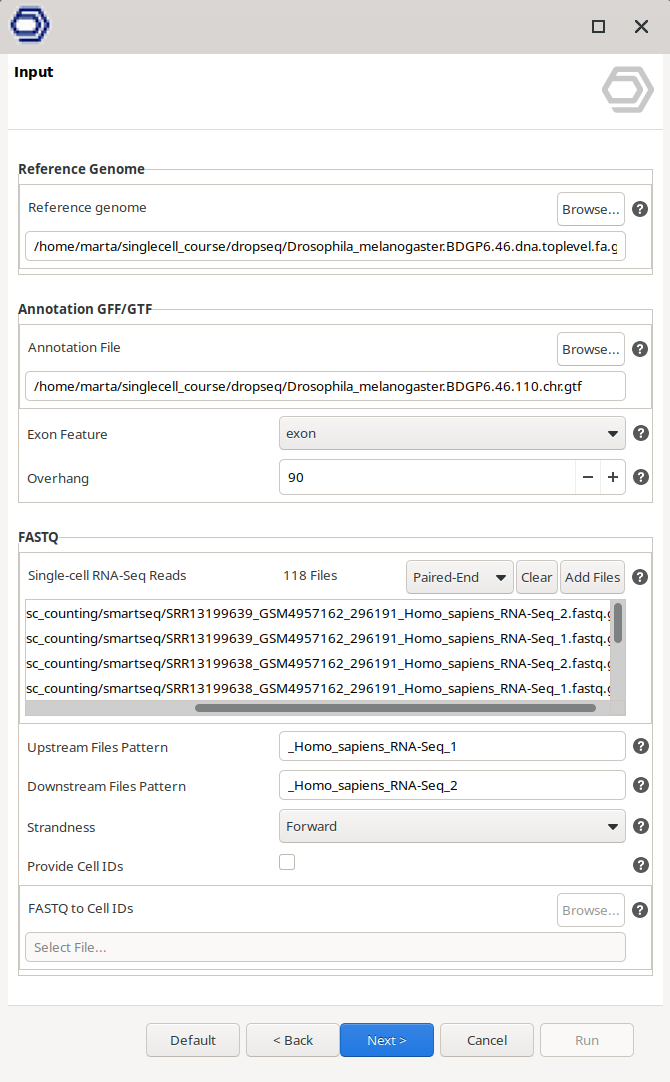Click the Upstream Files Pattern field
The width and height of the screenshot is (670, 1082).
click(452, 747)
